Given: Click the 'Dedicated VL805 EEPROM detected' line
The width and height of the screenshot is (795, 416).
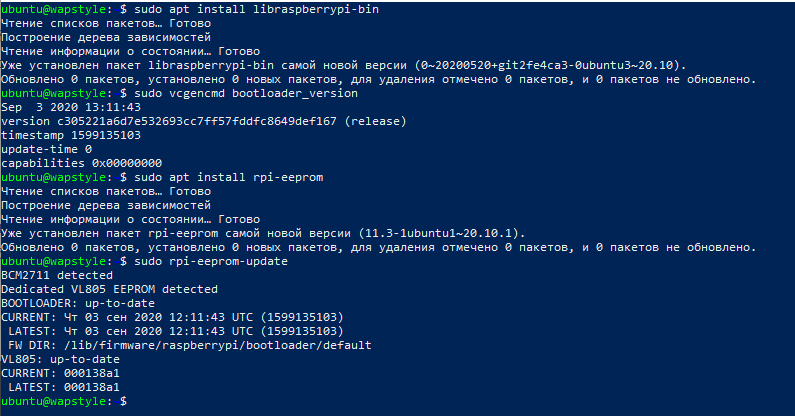Looking at the screenshot, I should pyautogui.click(x=107, y=288).
